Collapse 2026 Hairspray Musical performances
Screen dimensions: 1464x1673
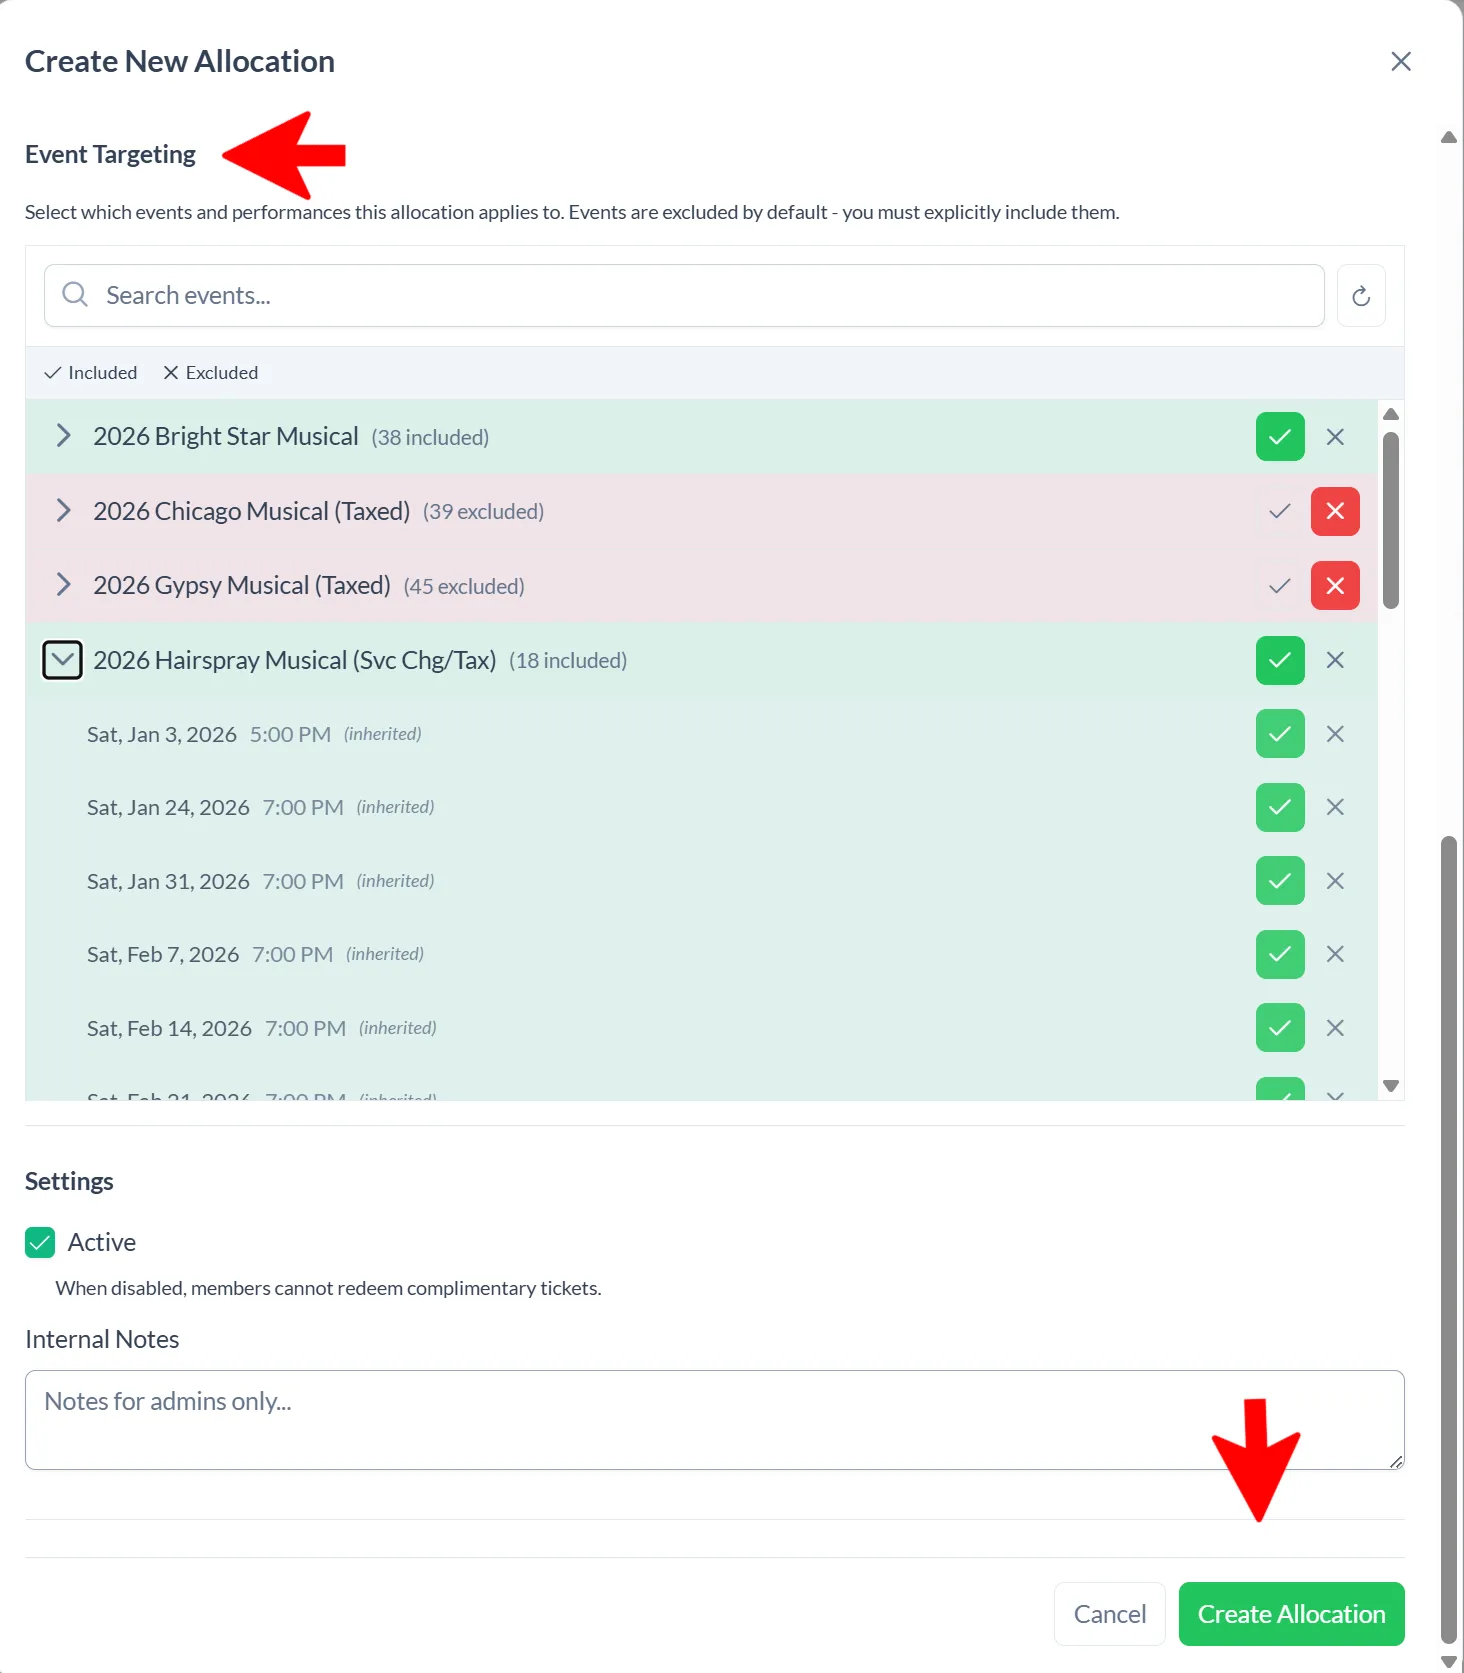point(62,660)
